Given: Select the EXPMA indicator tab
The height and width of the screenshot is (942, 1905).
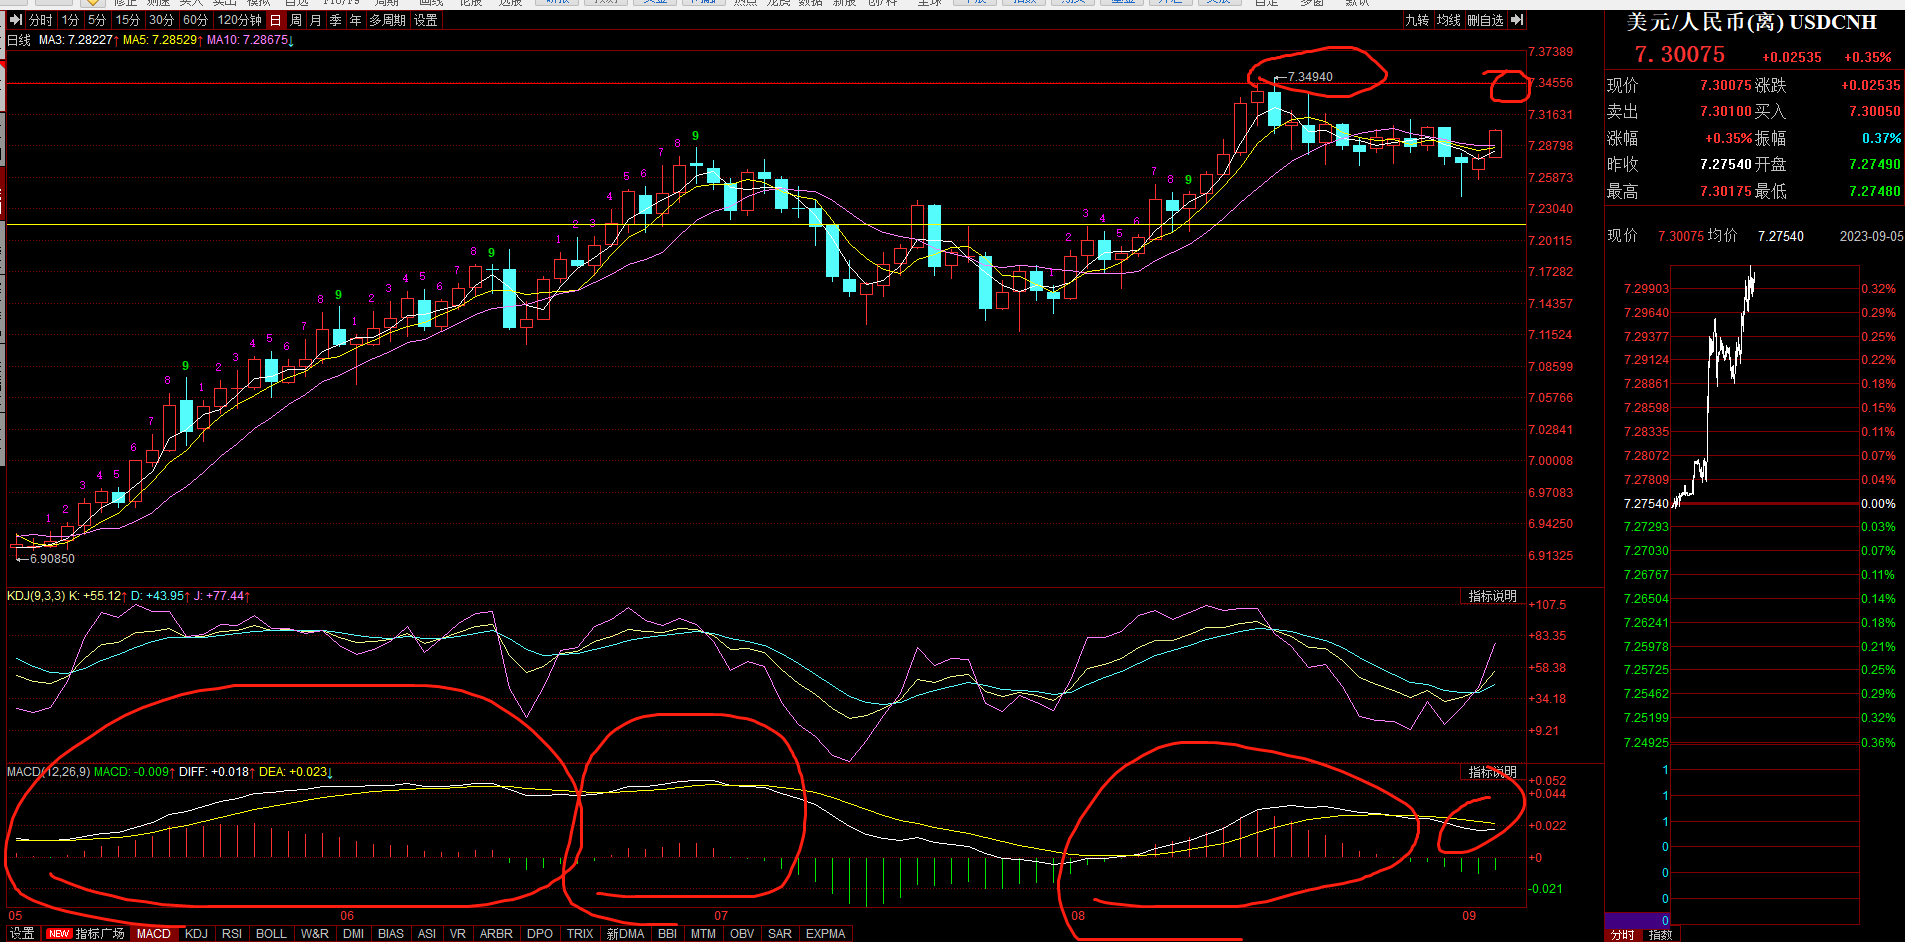Looking at the screenshot, I should point(825,933).
